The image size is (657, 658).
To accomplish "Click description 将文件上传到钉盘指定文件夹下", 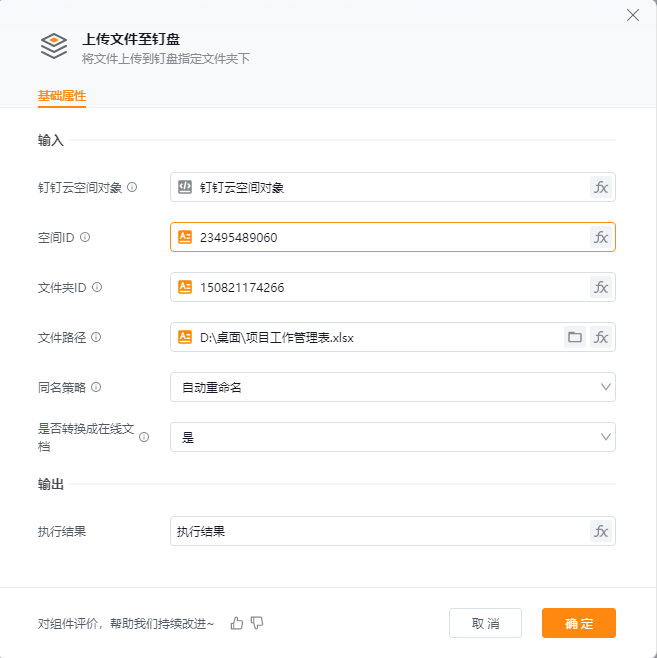I will point(166,59).
